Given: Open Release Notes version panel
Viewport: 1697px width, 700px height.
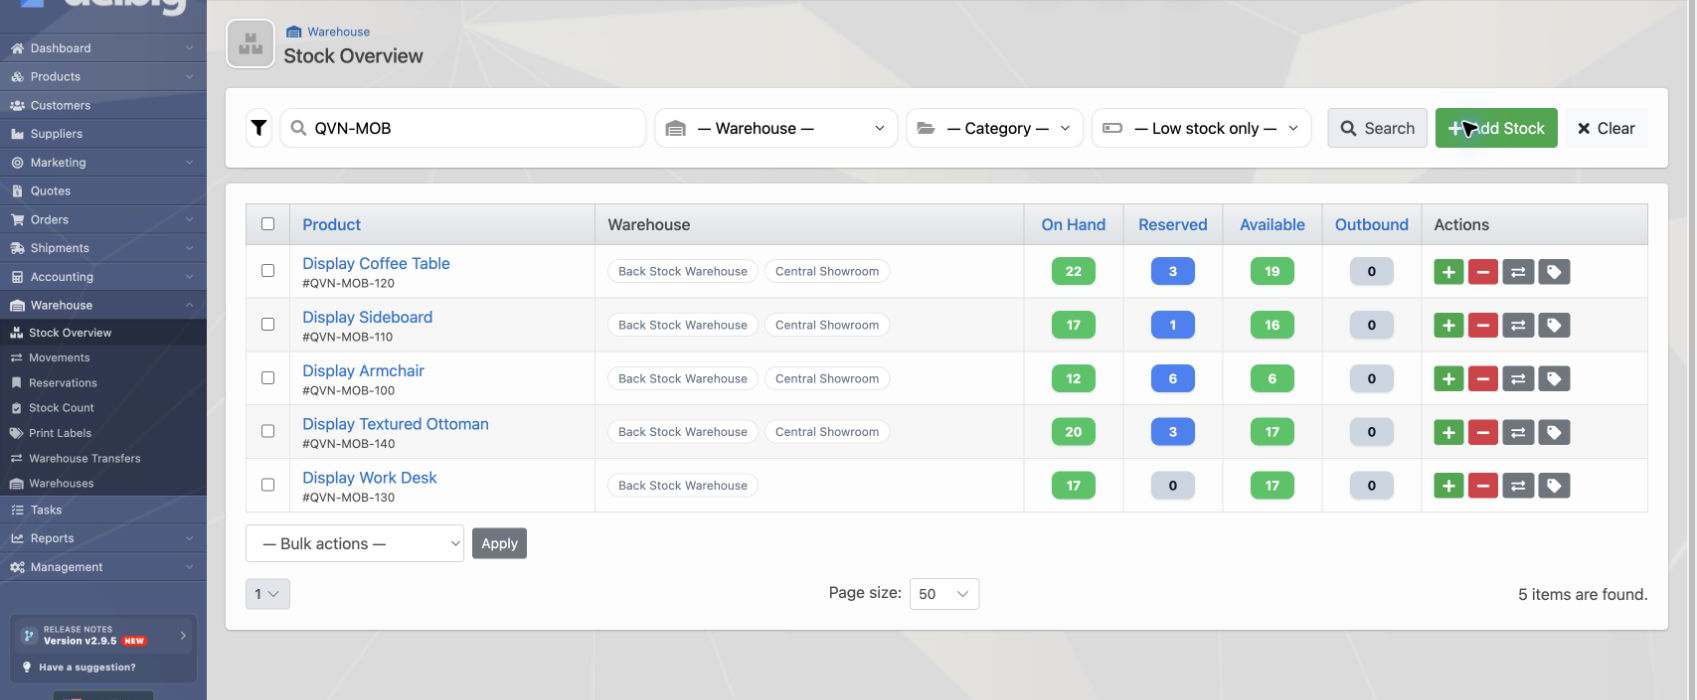Looking at the screenshot, I should point(103,635).
